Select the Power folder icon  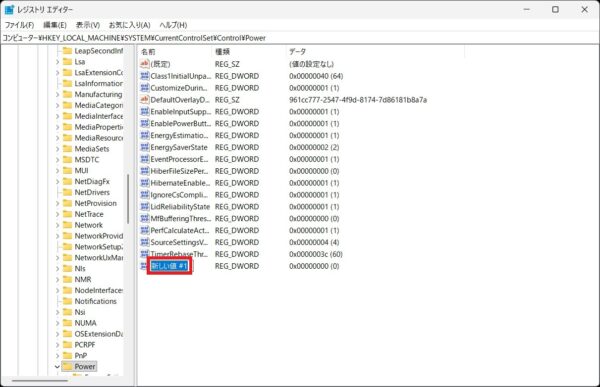click(67, 366)
